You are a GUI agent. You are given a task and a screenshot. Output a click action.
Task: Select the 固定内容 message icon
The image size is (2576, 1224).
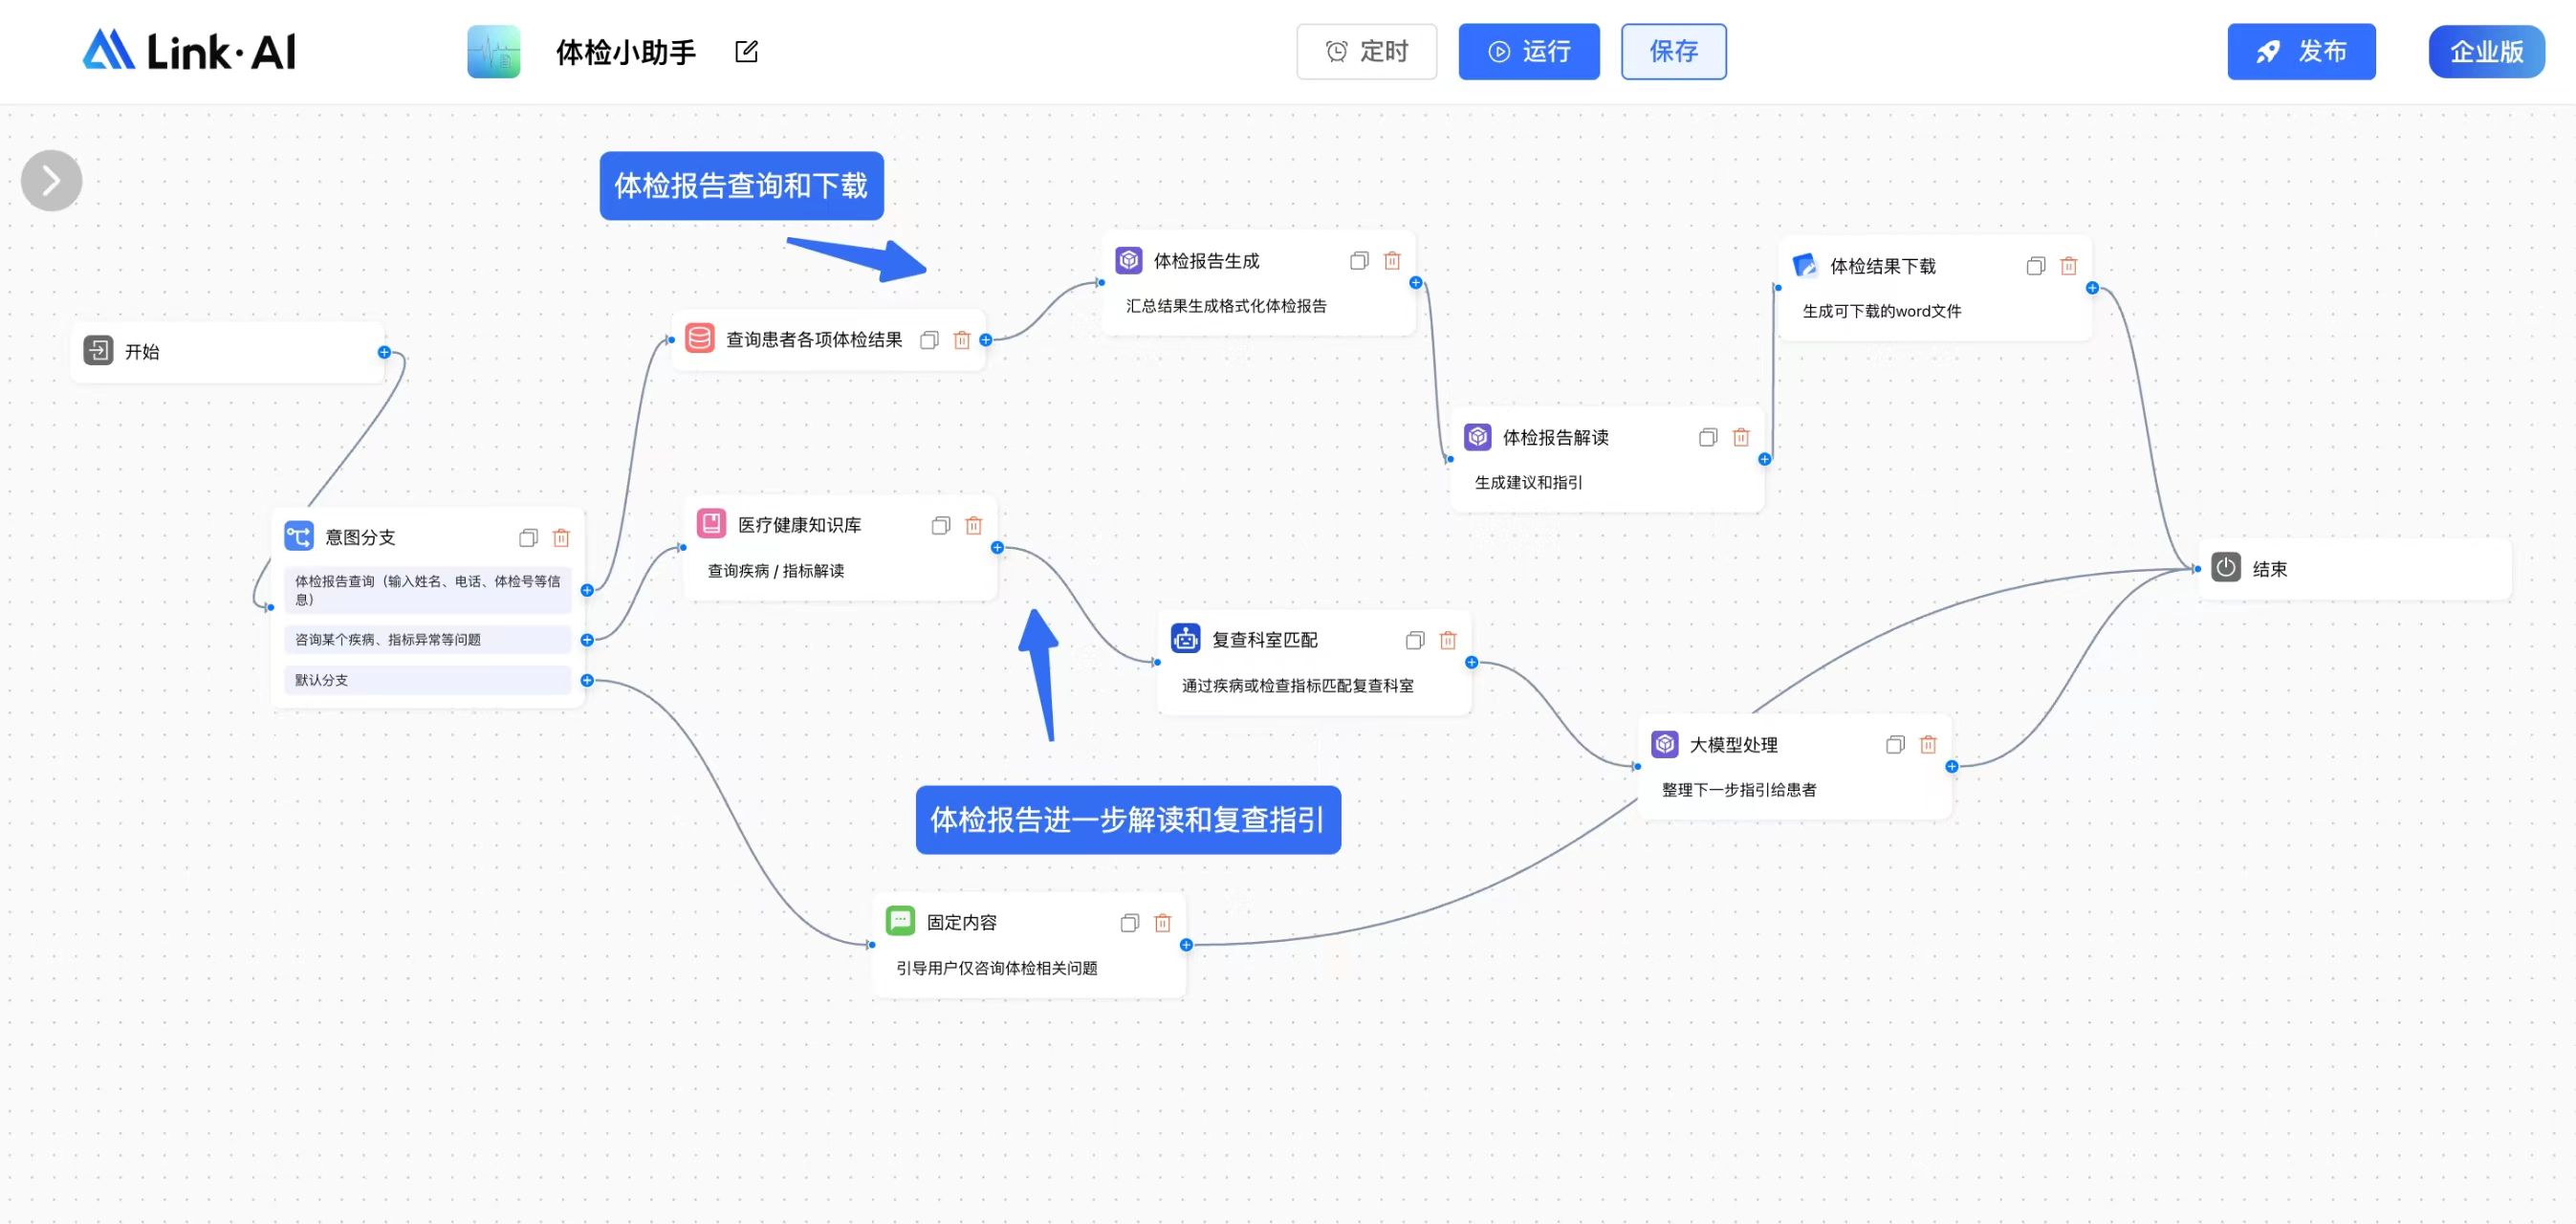point(901,920)
